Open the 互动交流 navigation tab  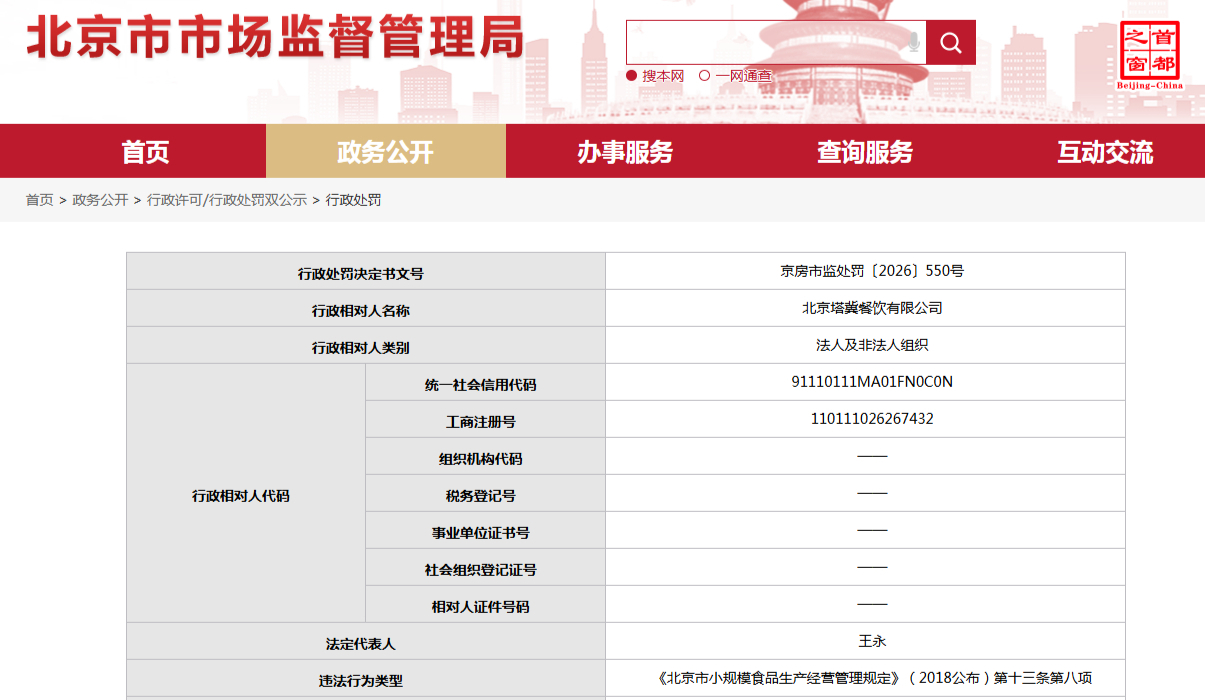click(x=1105, y=152)
